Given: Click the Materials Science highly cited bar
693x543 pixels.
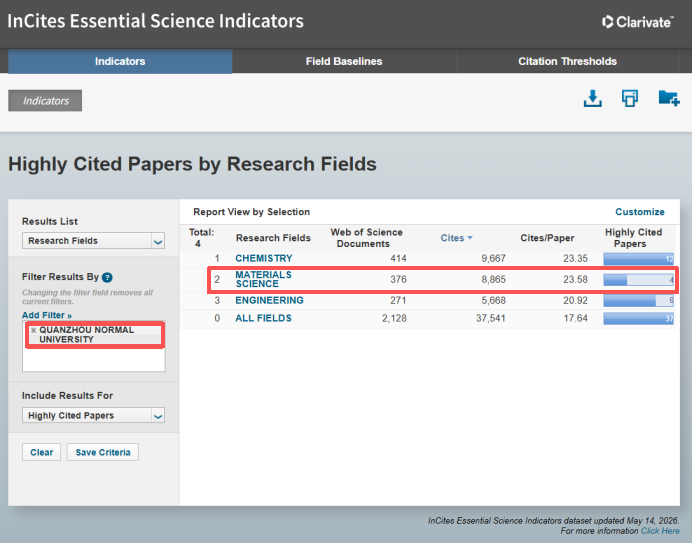Looking at the screenshot, I should (639, 280).
